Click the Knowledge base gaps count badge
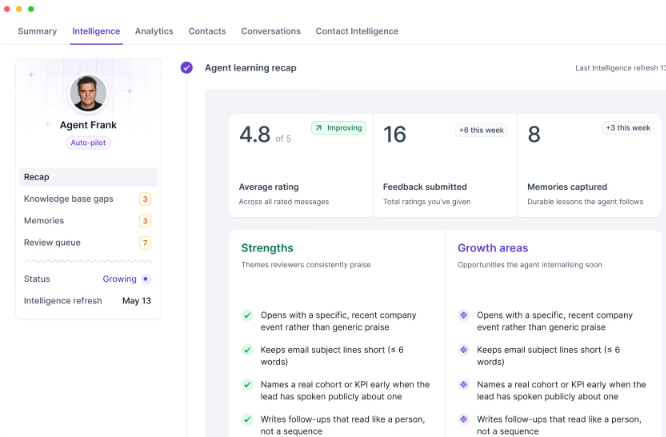Image resolution: width=666 pixels, height=437 pixels. [145, 199]
